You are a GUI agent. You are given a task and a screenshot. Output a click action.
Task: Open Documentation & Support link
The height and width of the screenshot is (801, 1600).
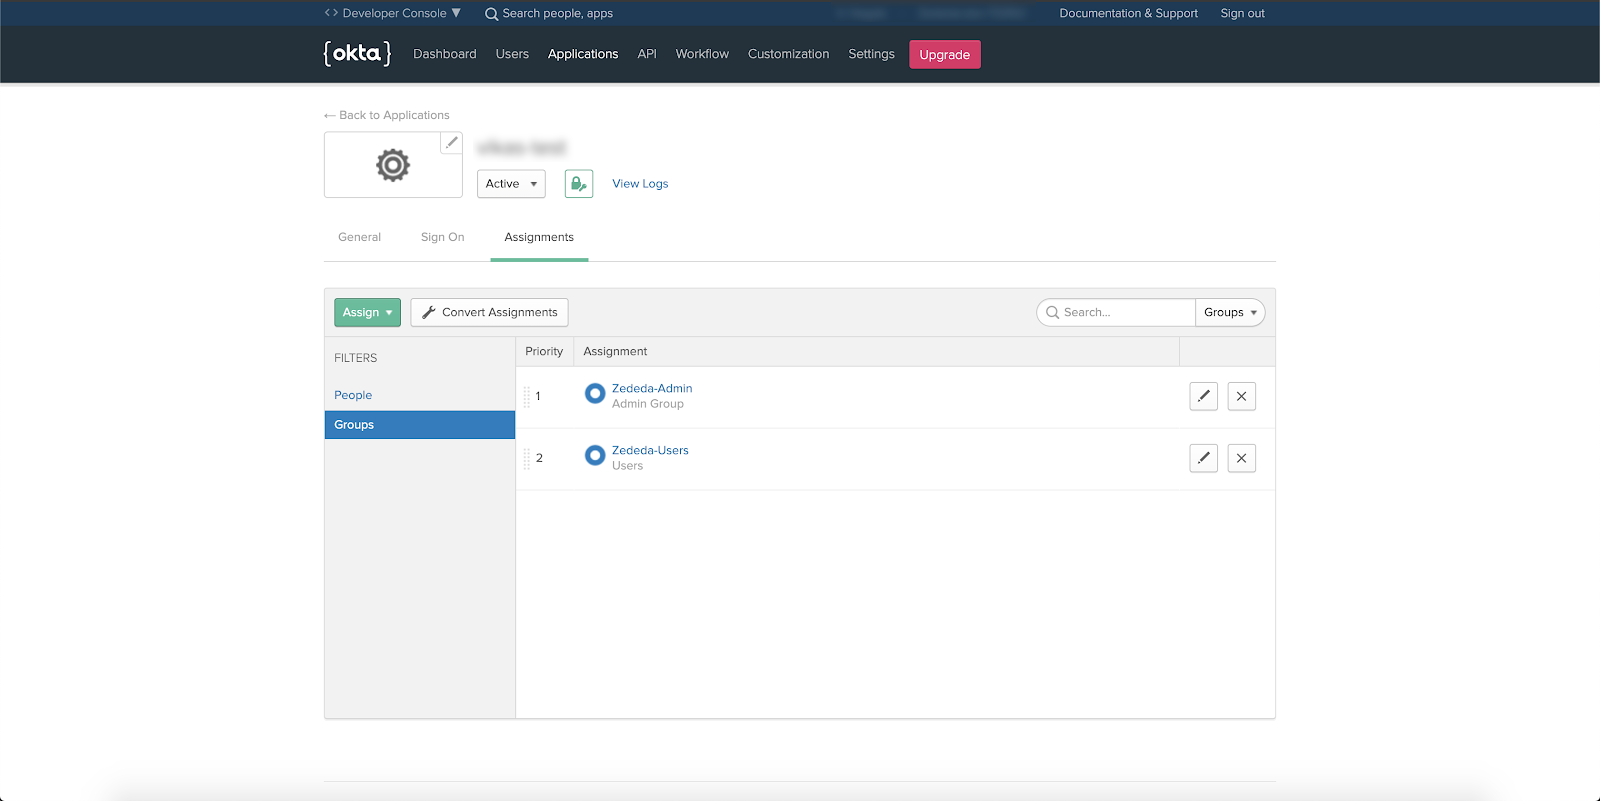[1128, 13]
